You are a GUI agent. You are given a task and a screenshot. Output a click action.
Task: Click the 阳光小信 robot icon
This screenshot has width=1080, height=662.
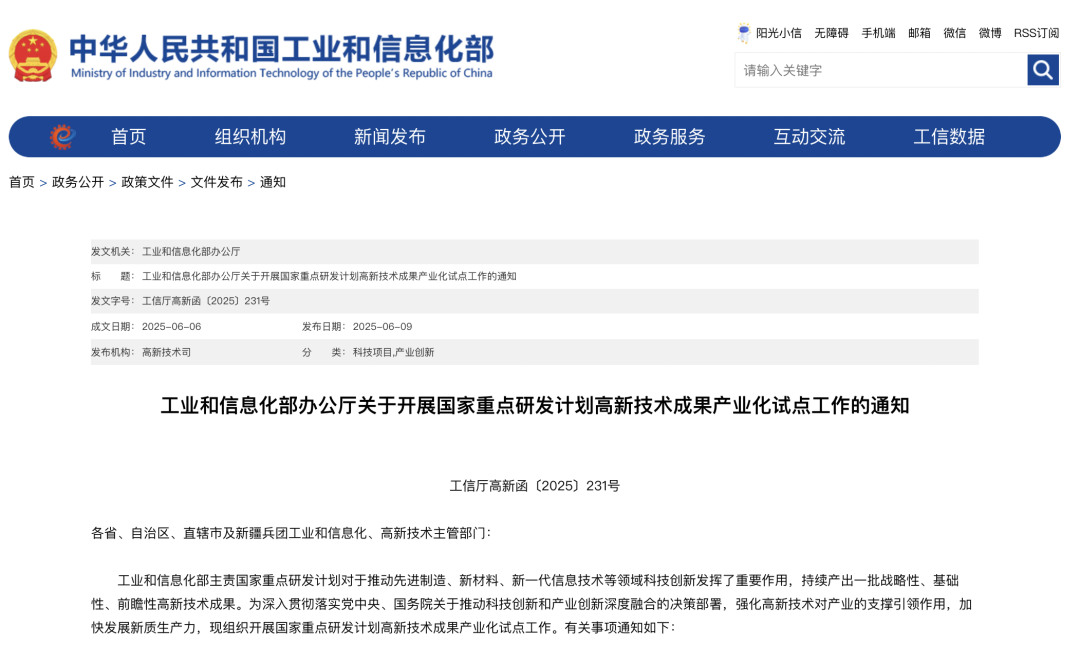744,32
